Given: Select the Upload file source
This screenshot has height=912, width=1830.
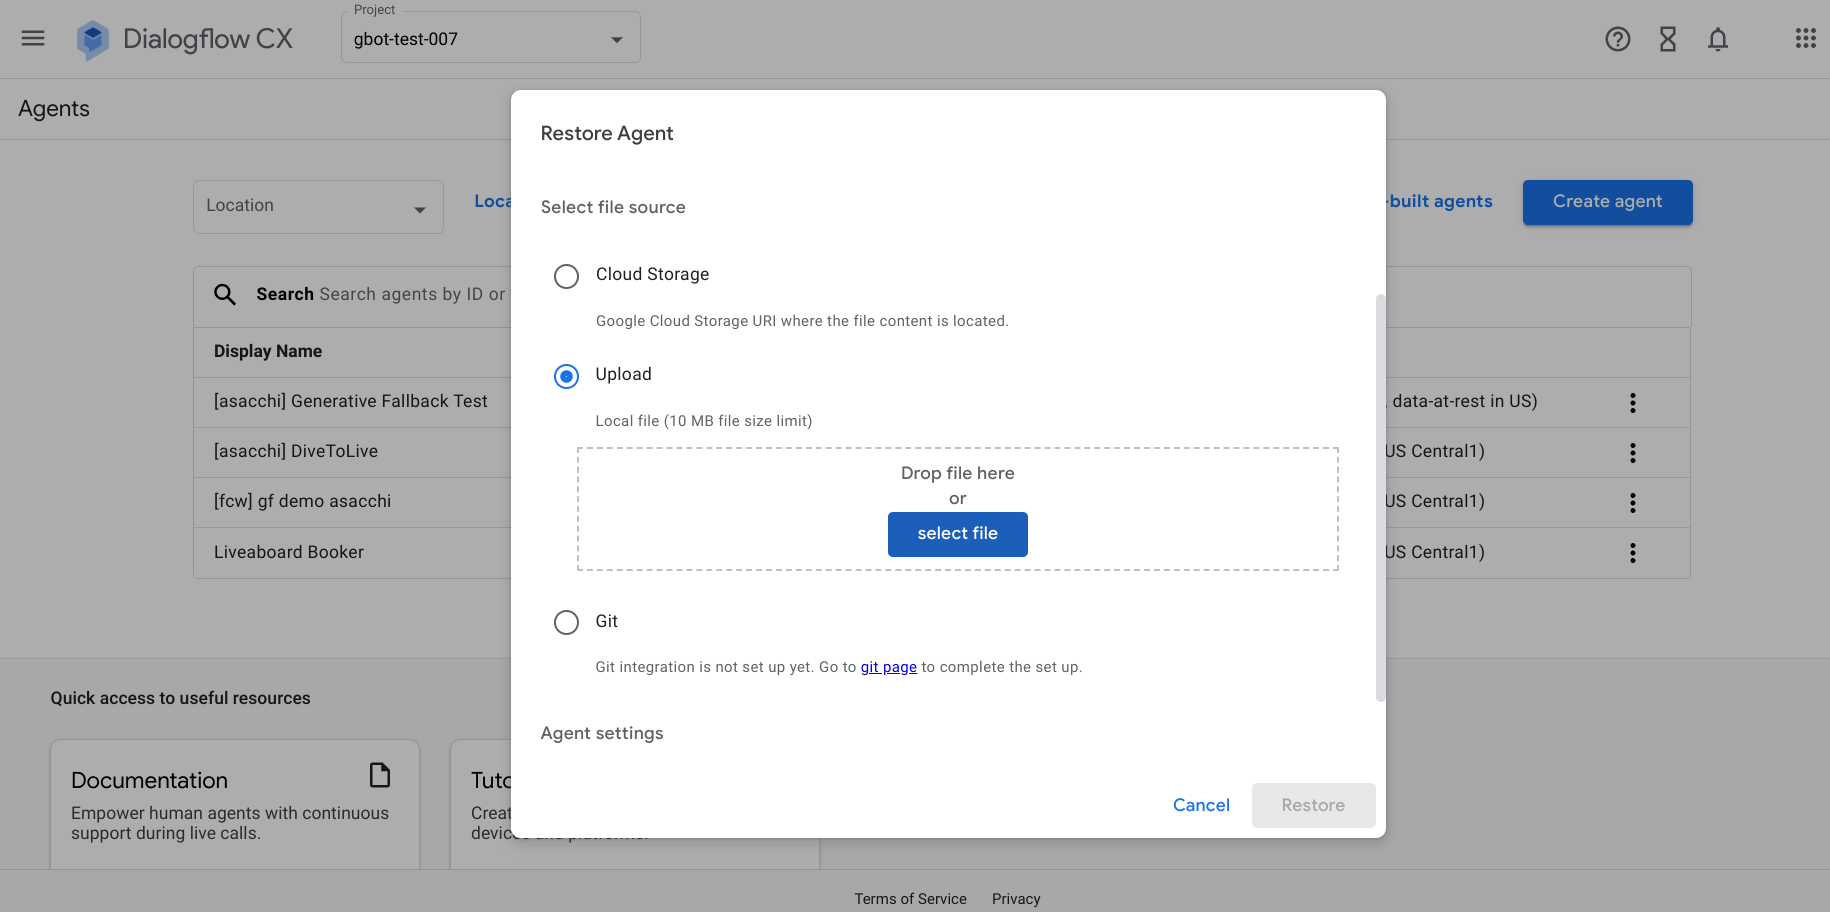Looking at the screenshot, I should 566,376.
